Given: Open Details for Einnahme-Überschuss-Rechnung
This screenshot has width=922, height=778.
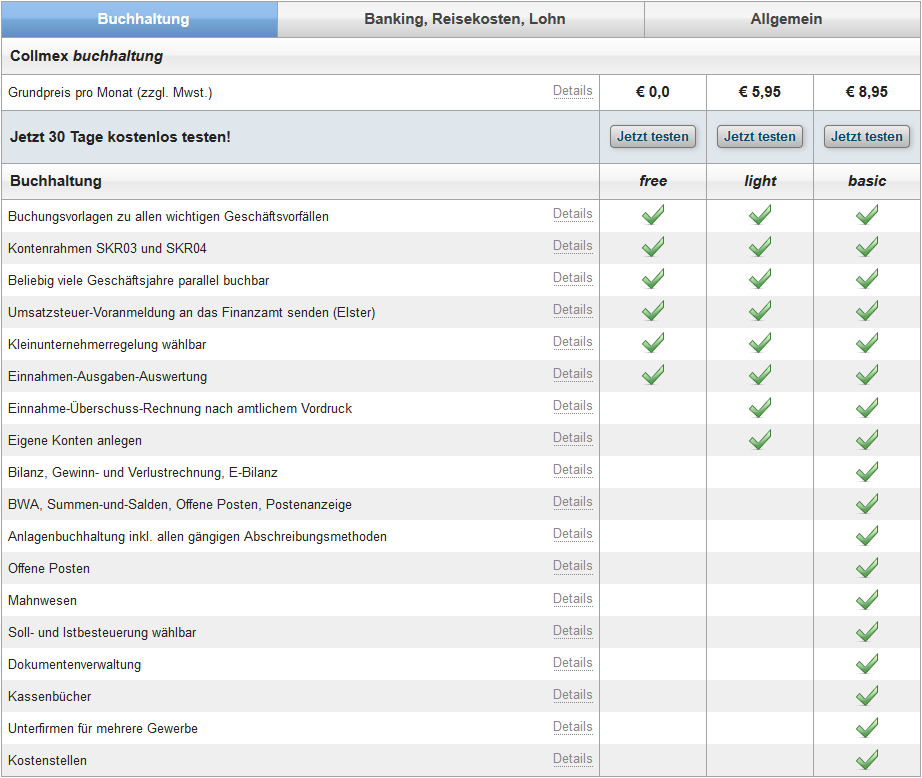Looking at the screenshot, I should tap(573, 406).
